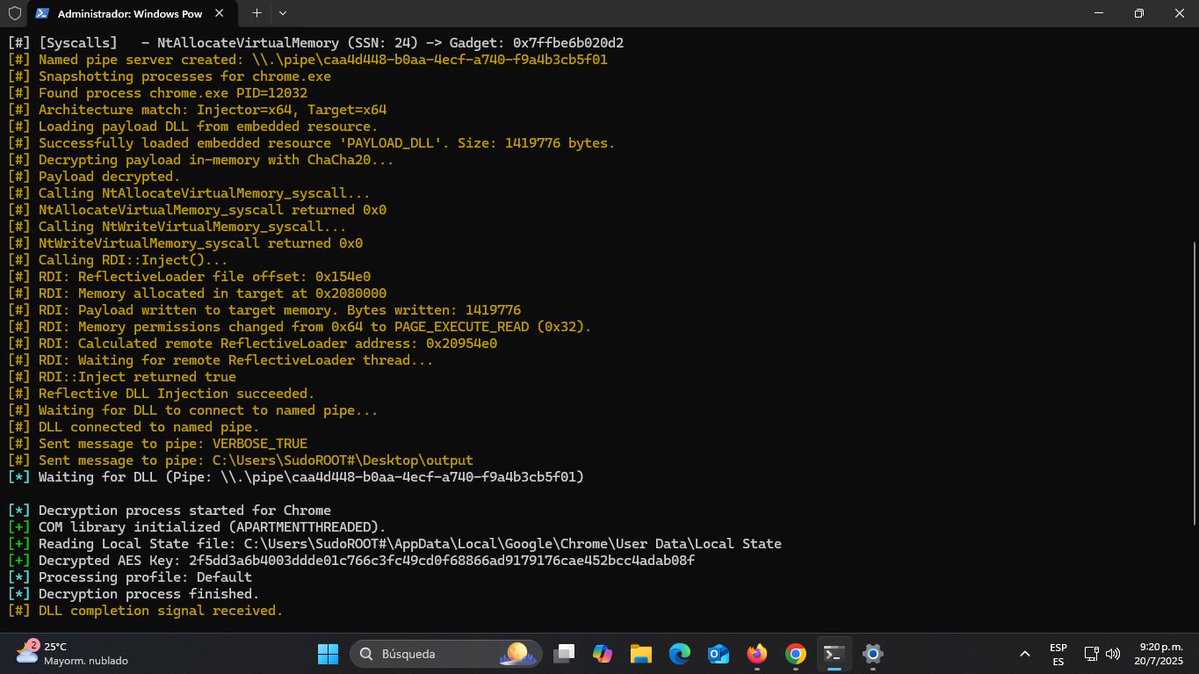
Task: Expand the new tab profile dropdown
Action: pyautogui.click(x=283, y=13)
